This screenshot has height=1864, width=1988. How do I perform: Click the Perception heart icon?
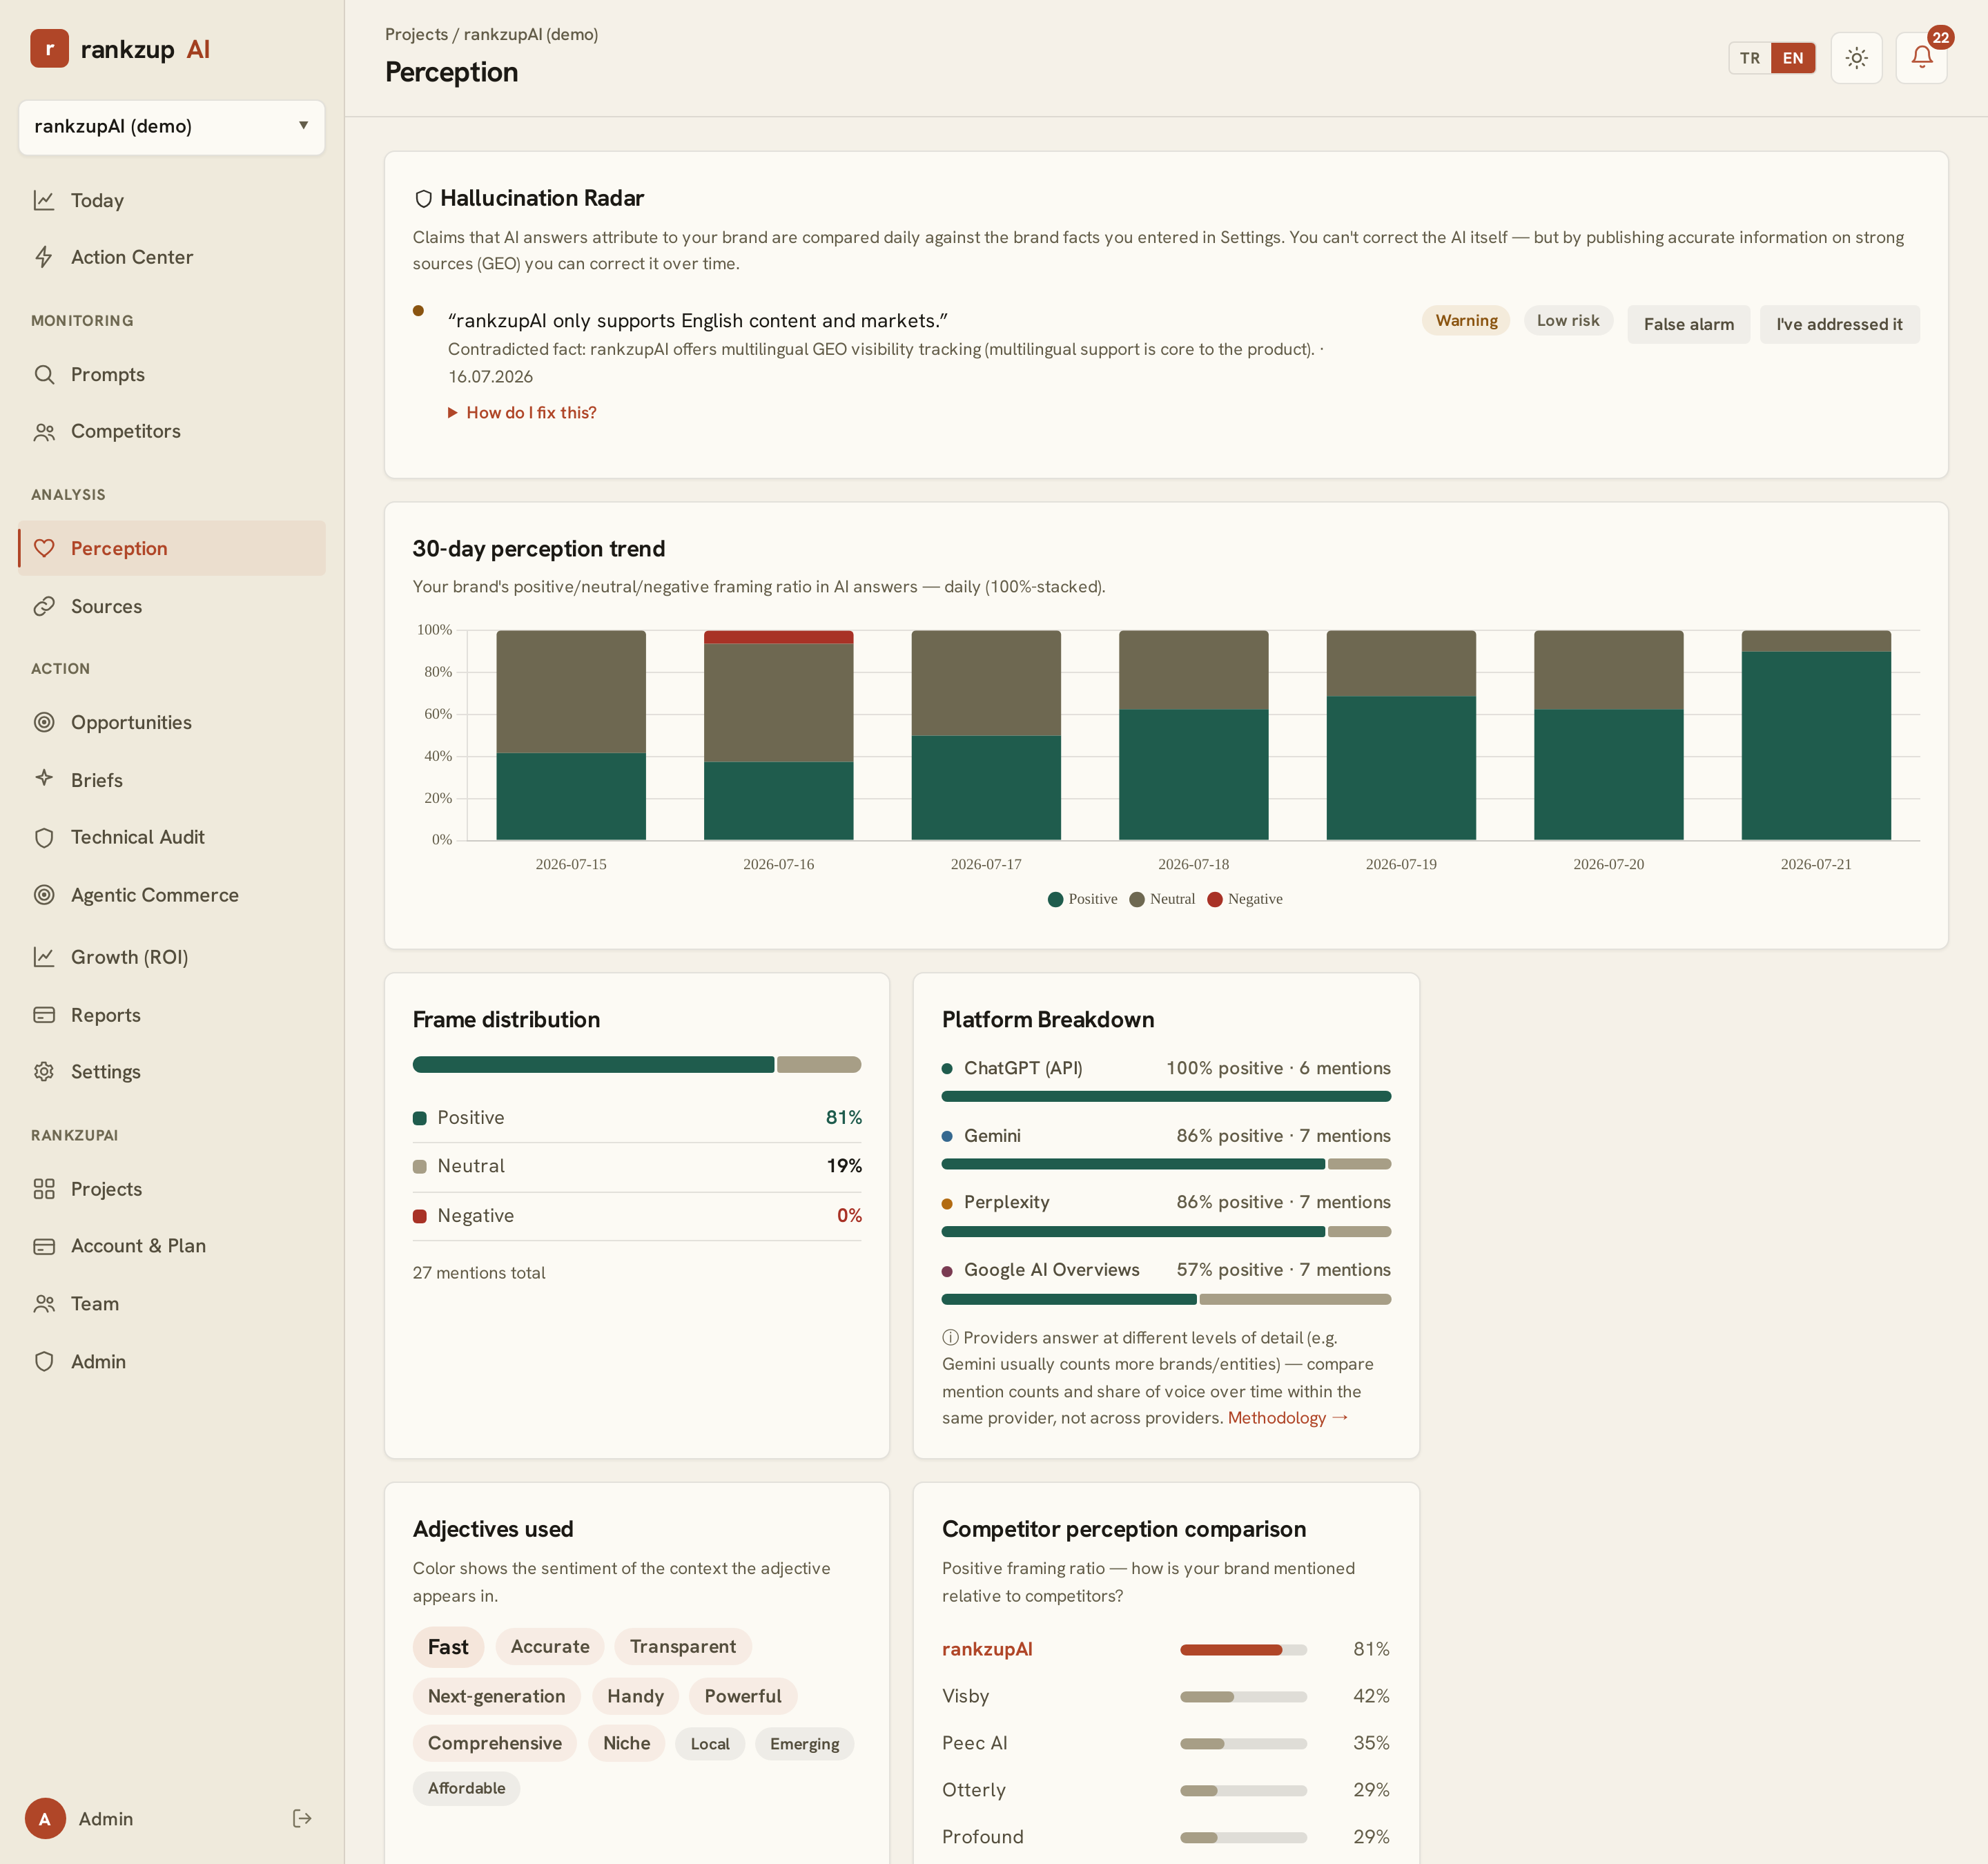pos(44,548)
